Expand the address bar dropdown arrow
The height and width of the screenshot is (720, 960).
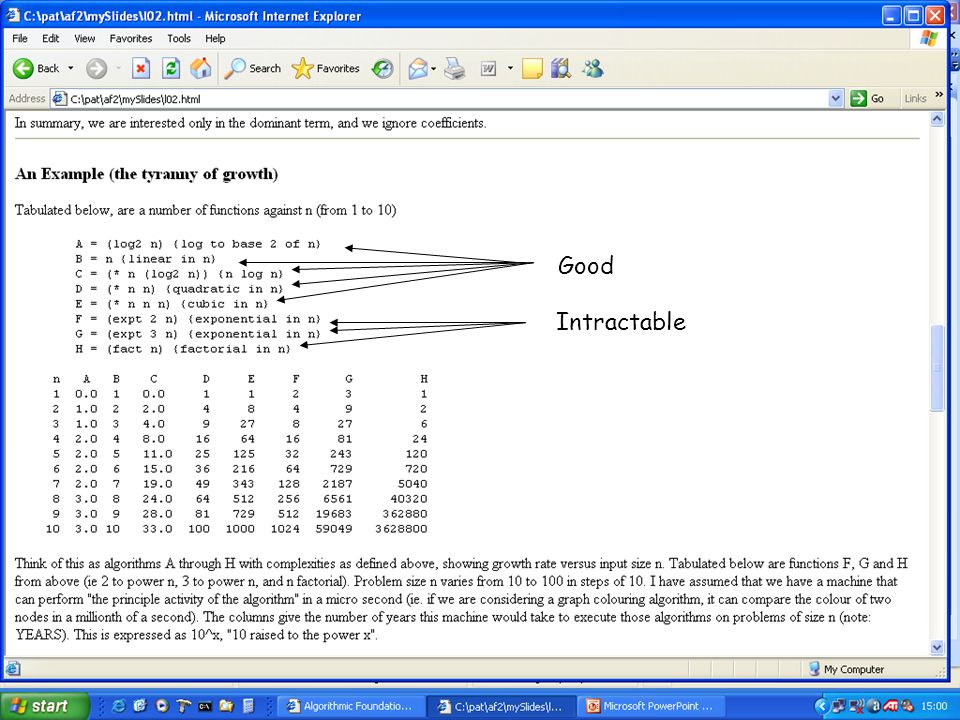pyautogui.click(x=836, y=99)
